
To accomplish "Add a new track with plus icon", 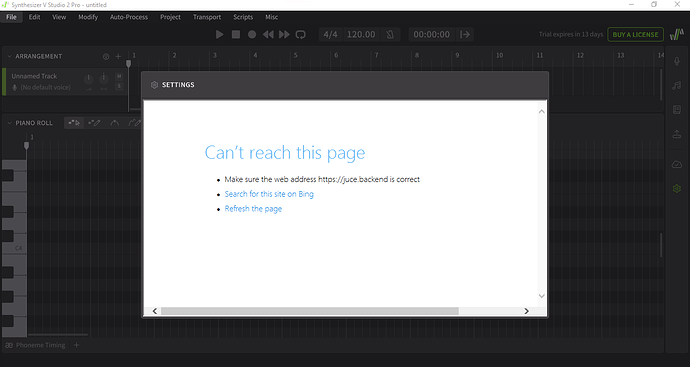I will click(x=118, y=56).
